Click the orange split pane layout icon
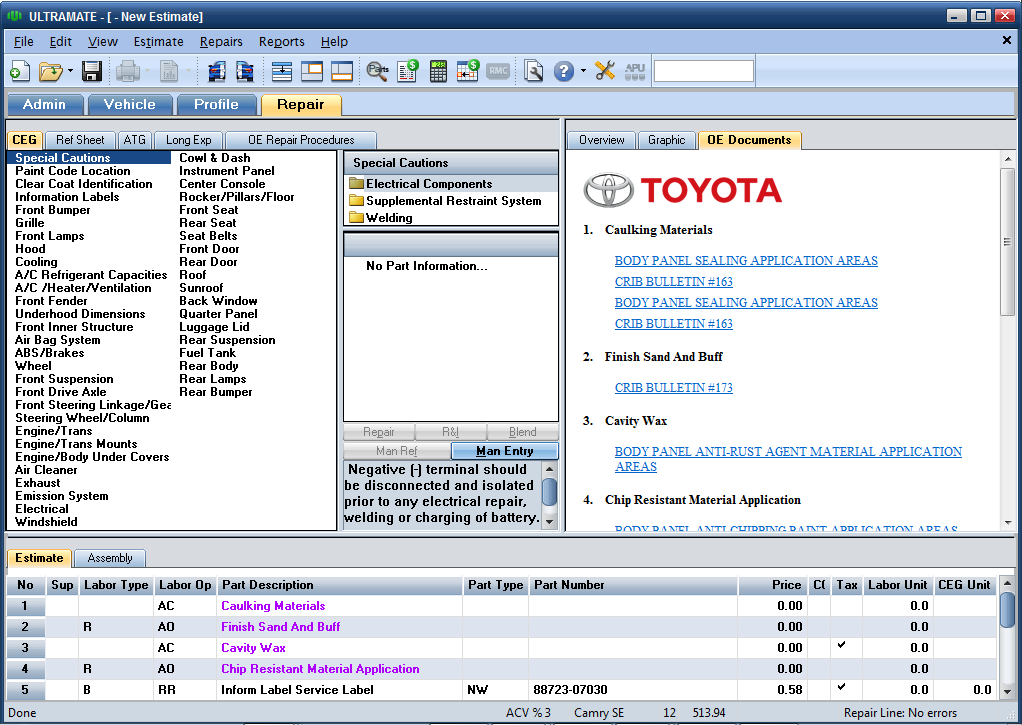 tap(342, 70)
